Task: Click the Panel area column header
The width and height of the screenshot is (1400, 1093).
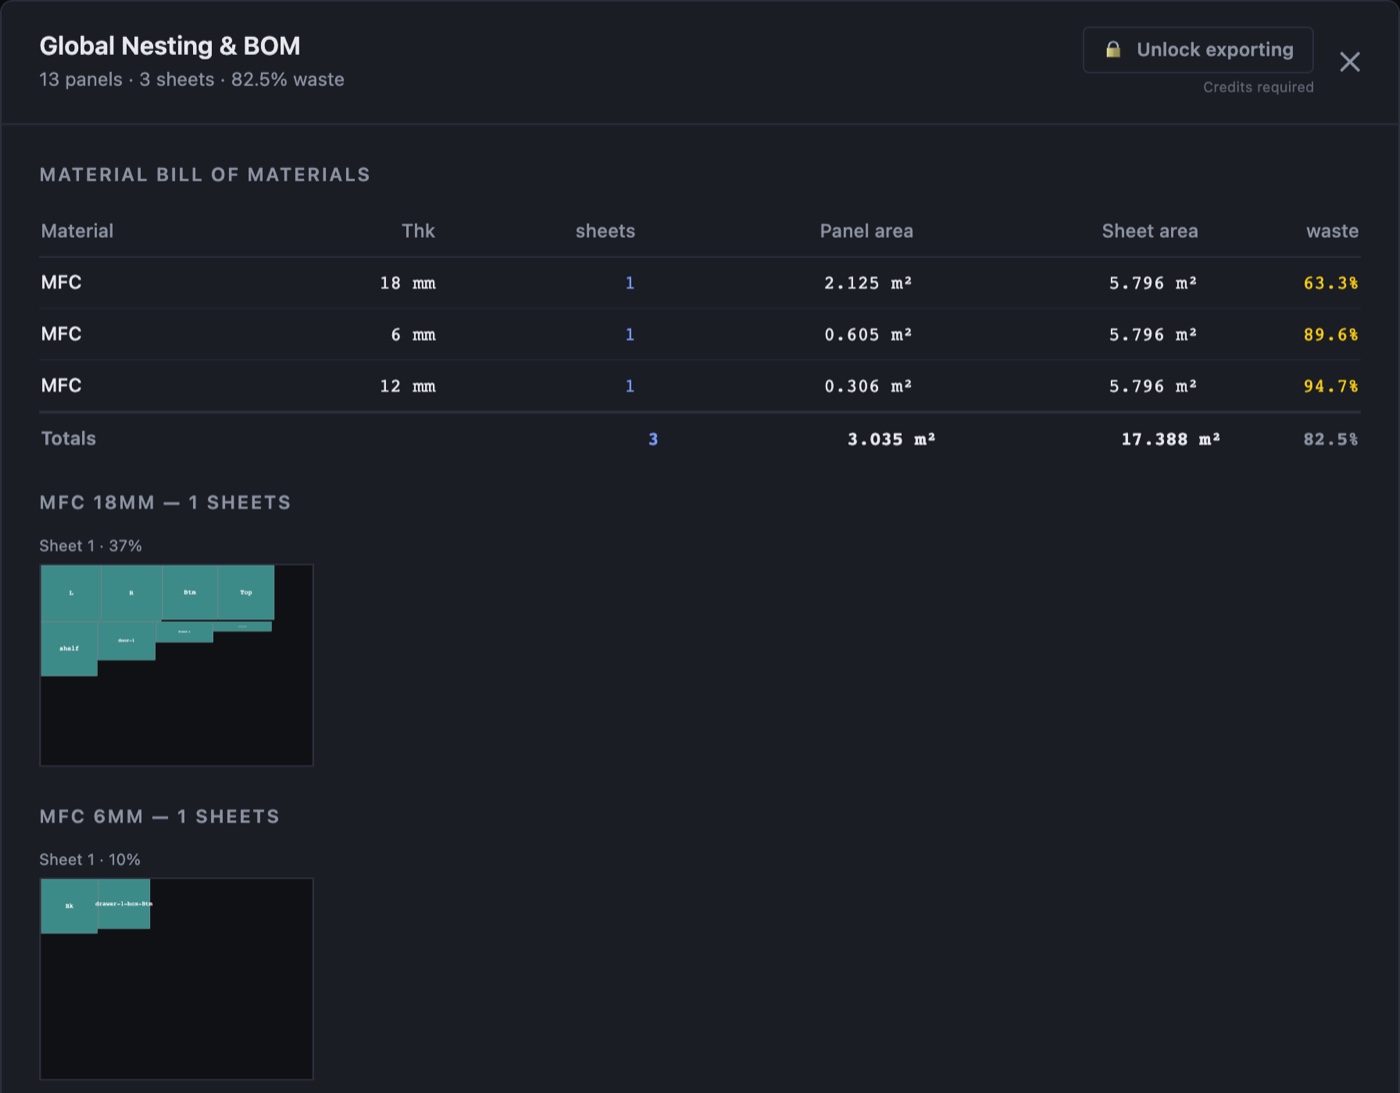Action: click(x=866, y=231)
